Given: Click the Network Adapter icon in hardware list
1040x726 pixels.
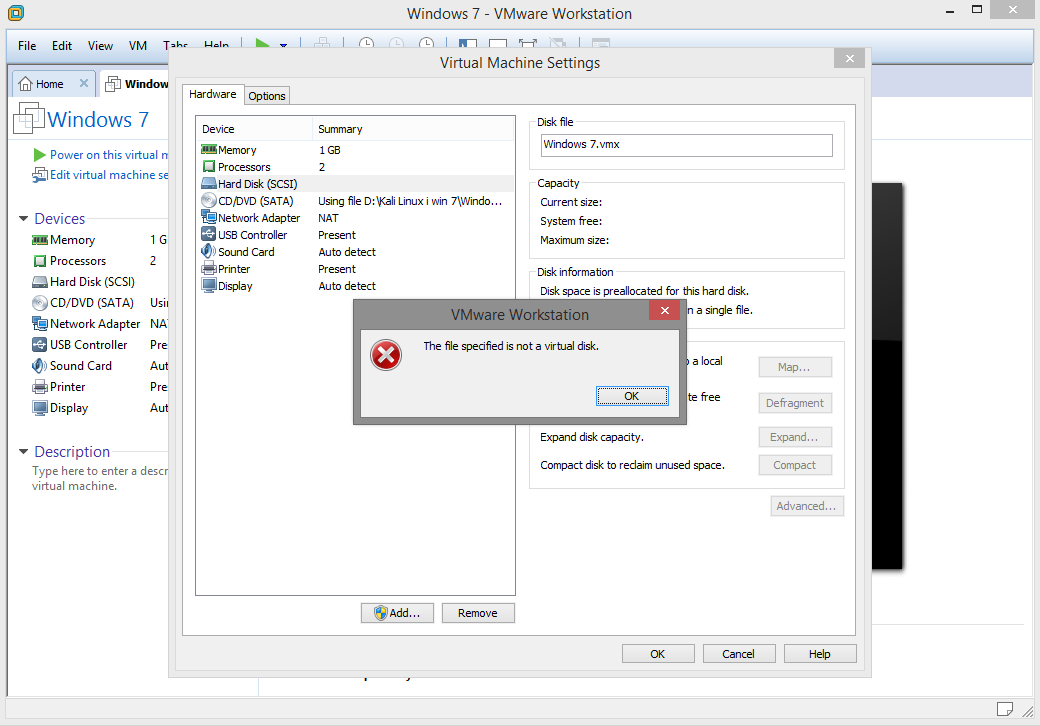Looking at the screenshot, I should (x=209, y=218).
